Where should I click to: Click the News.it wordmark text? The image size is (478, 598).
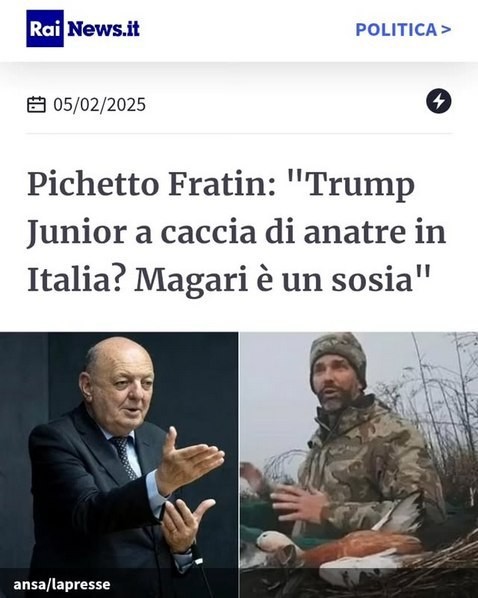click(103, 29)
